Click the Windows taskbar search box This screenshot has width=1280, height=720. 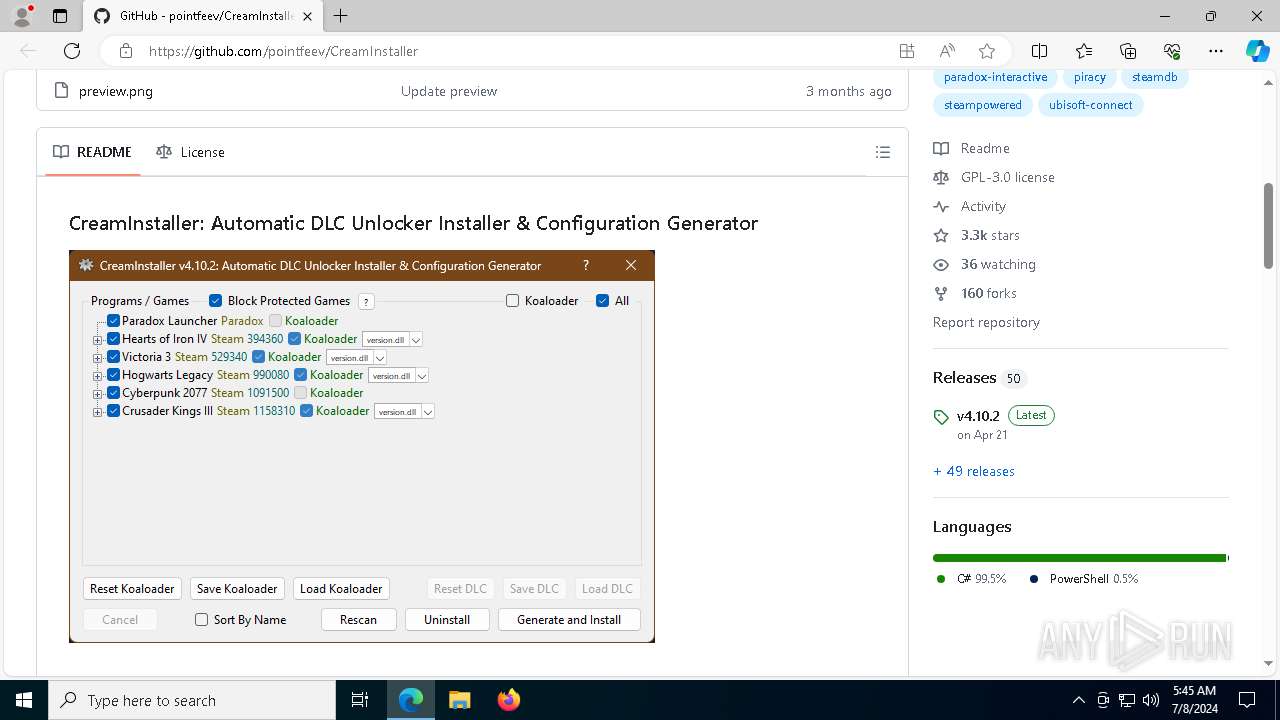192,700
